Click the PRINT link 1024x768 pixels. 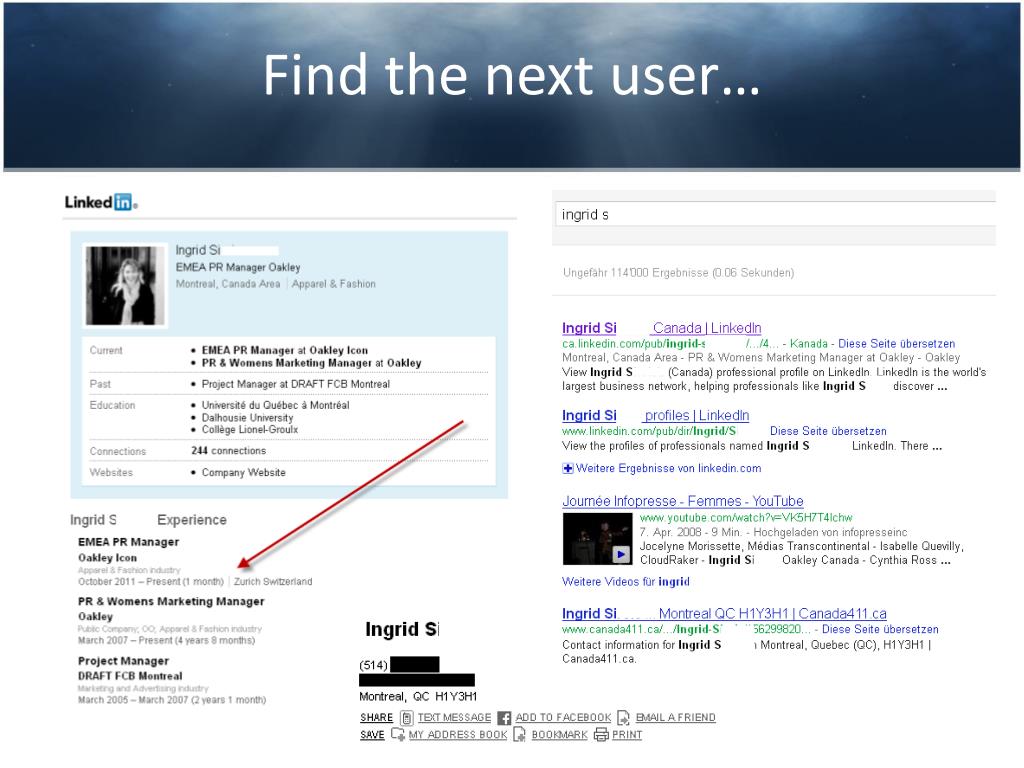[x=627, y=735]
